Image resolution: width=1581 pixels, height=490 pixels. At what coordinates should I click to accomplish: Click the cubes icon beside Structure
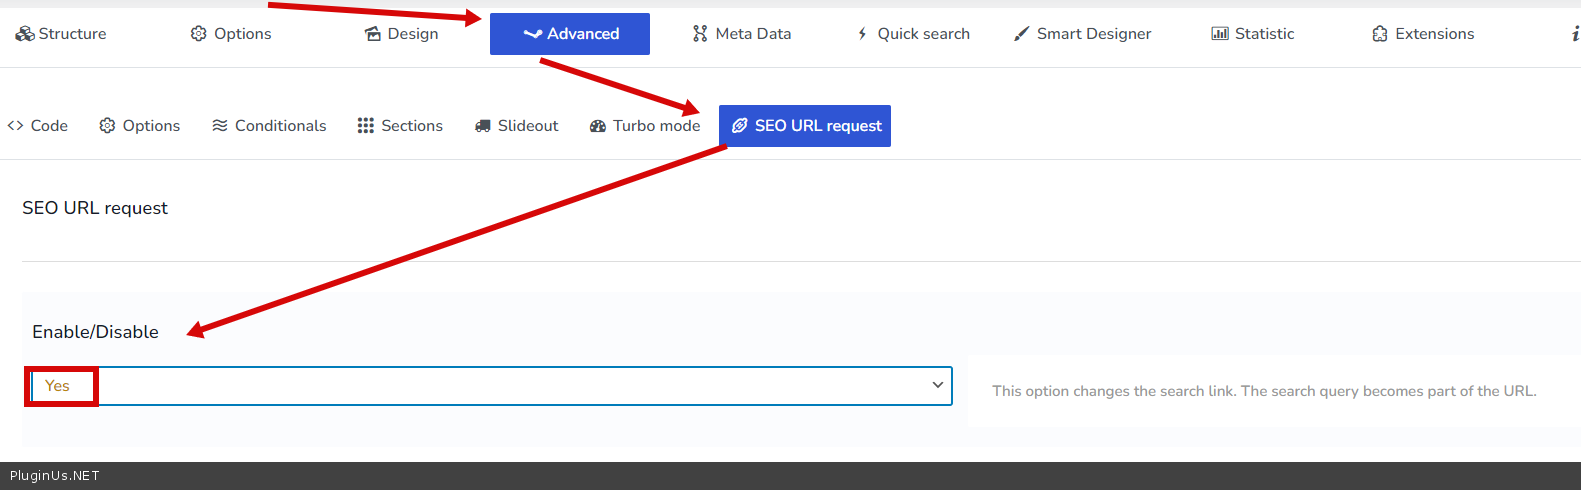pyautogui.click(x=24, y=34)
